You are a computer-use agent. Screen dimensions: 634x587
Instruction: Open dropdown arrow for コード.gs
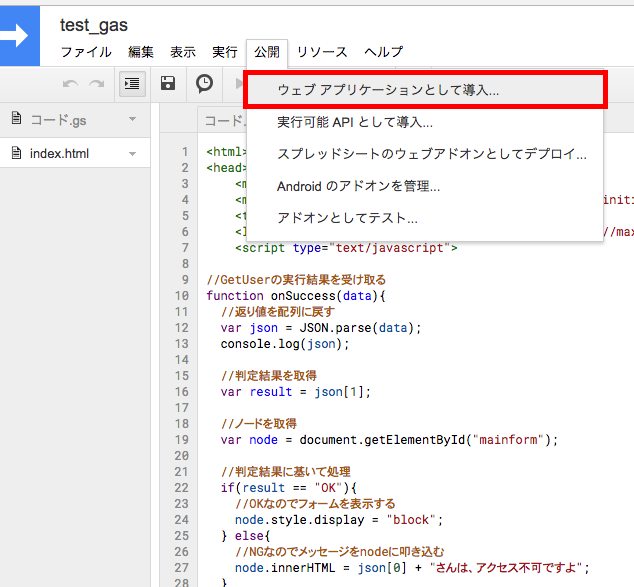pyautogui.click(x=132, y=119)
